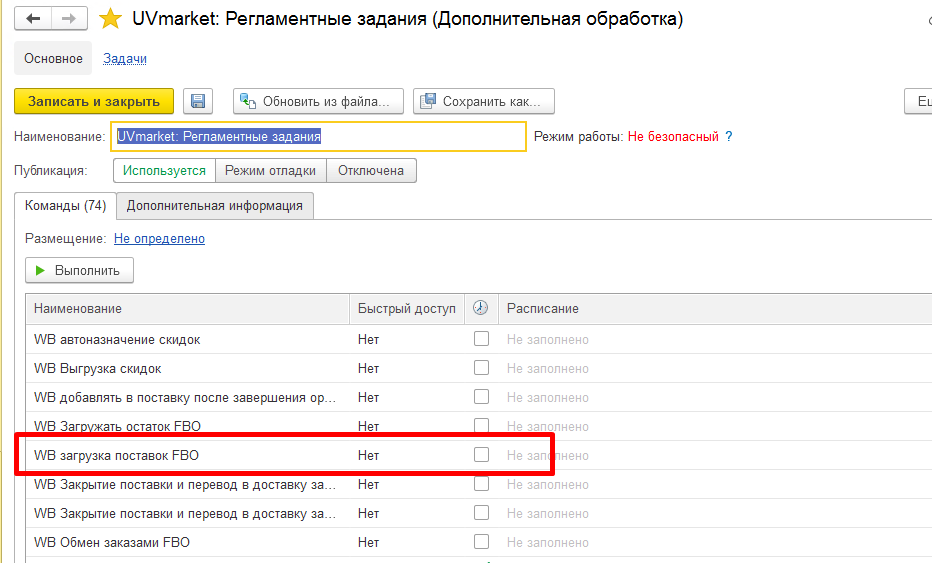This screenshot has height=563, width=932.
Task: Switch to Дополнительная информация tab
Action: 215,206
